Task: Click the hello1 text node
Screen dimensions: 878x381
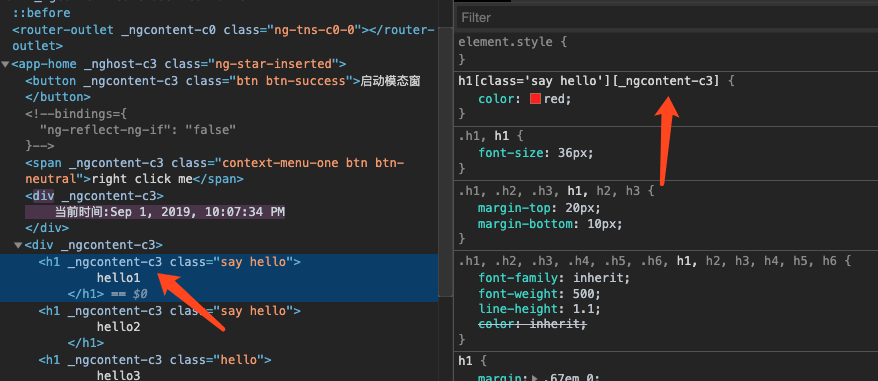Action: click(118, 278)
